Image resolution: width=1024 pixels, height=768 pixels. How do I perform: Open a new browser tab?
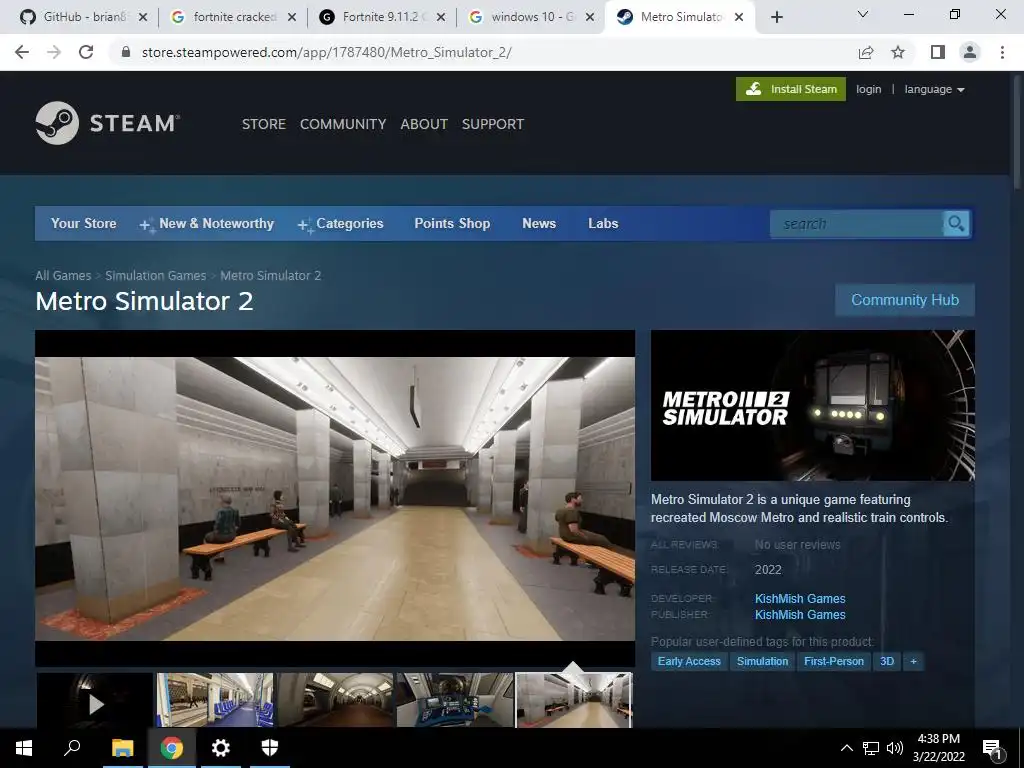tap(776, 17)
